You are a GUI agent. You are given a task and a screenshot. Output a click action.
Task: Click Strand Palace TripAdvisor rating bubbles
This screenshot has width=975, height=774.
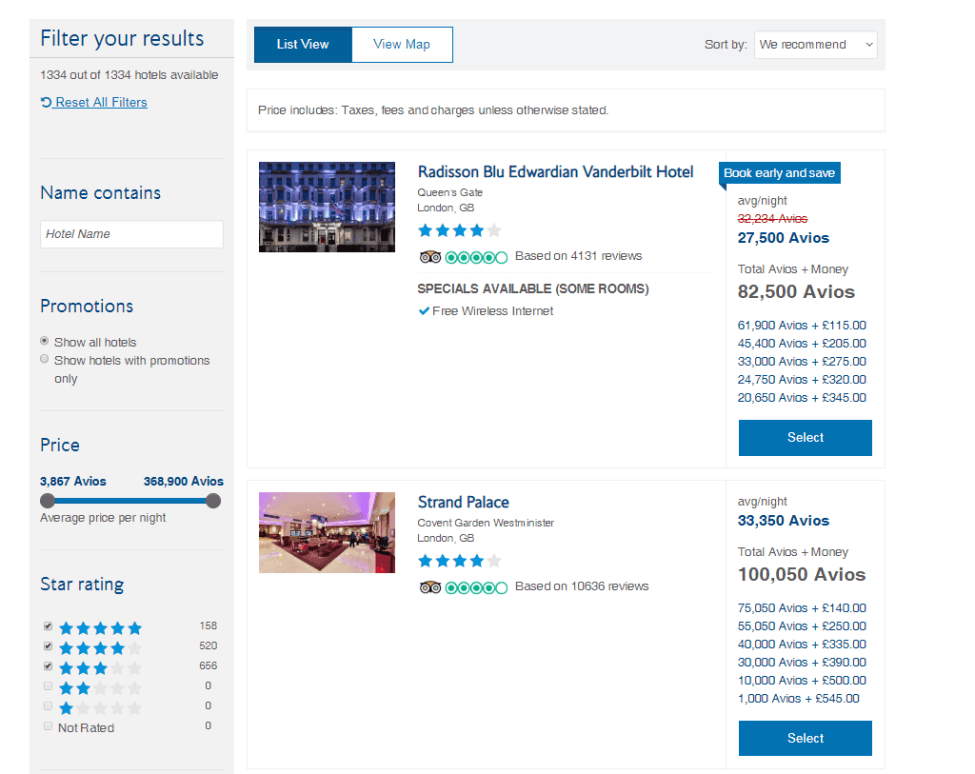(476, 587)
